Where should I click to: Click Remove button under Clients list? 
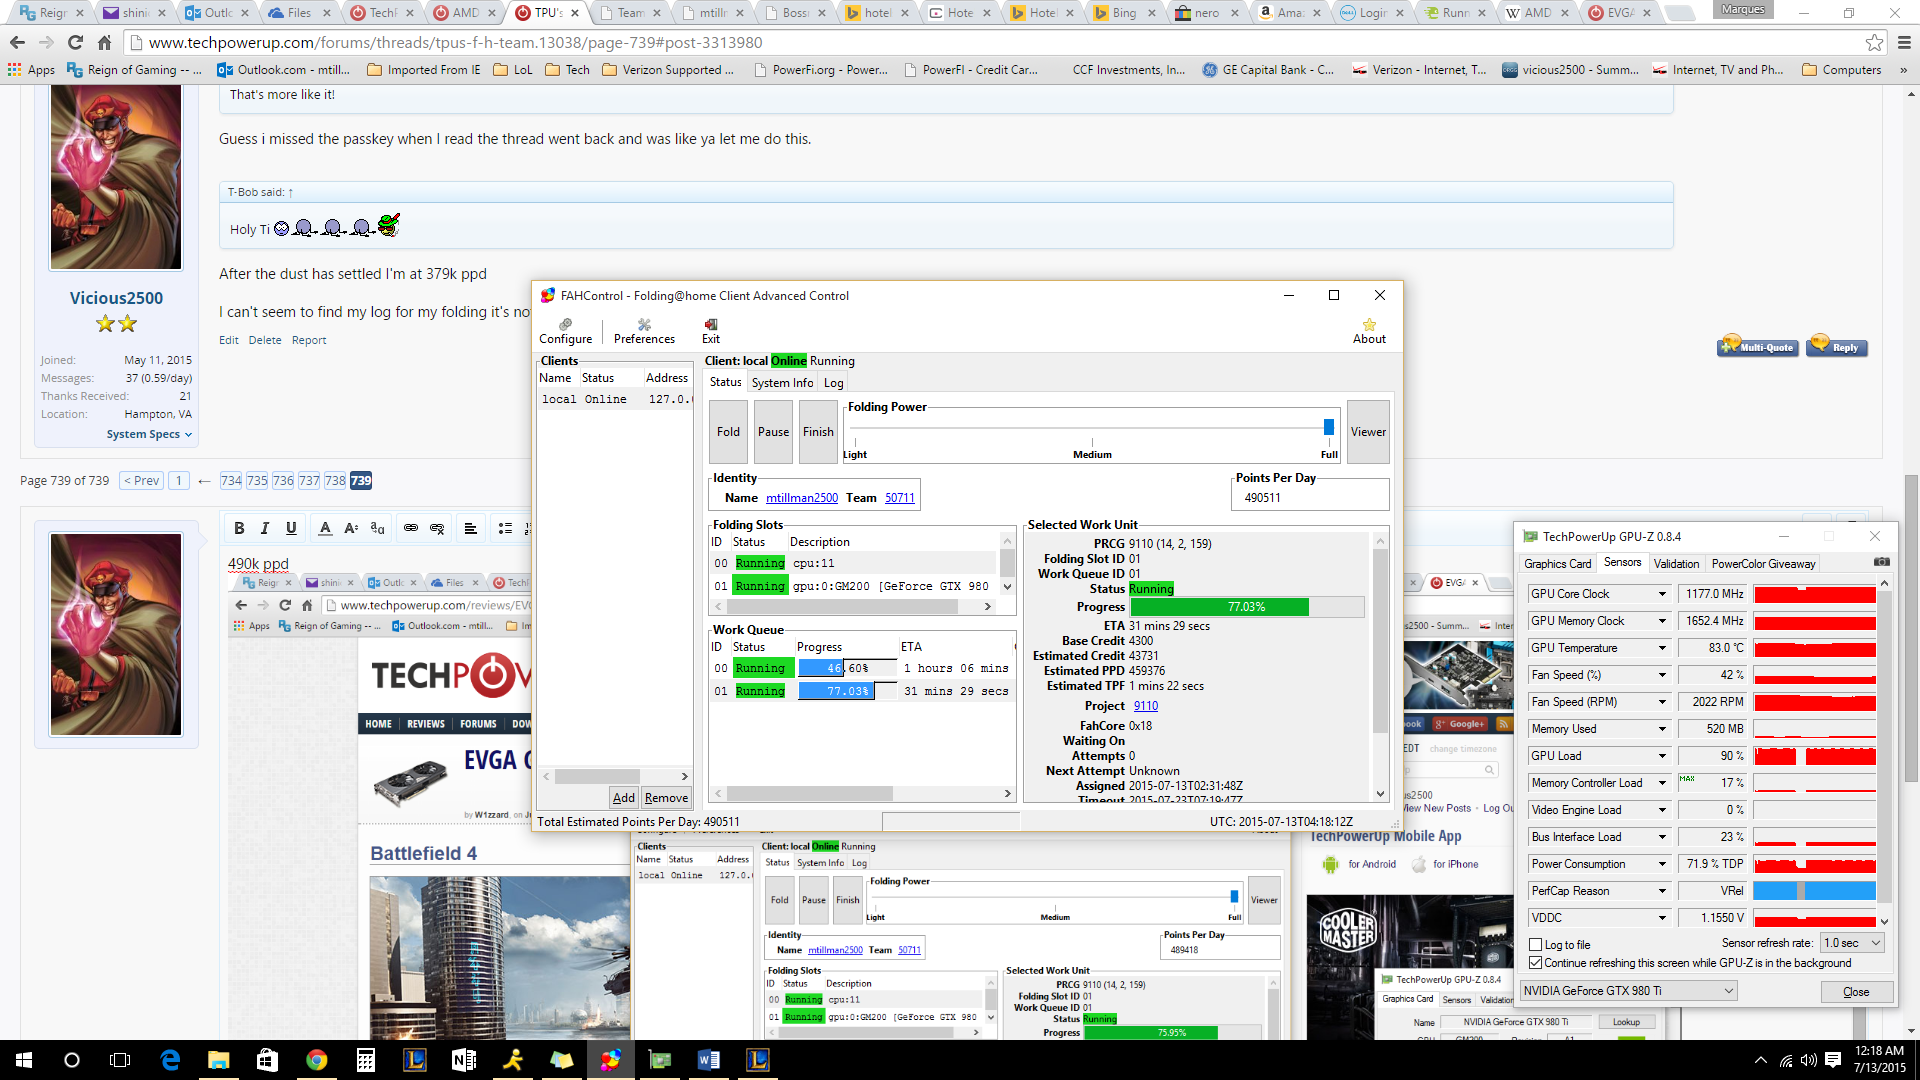666,798
